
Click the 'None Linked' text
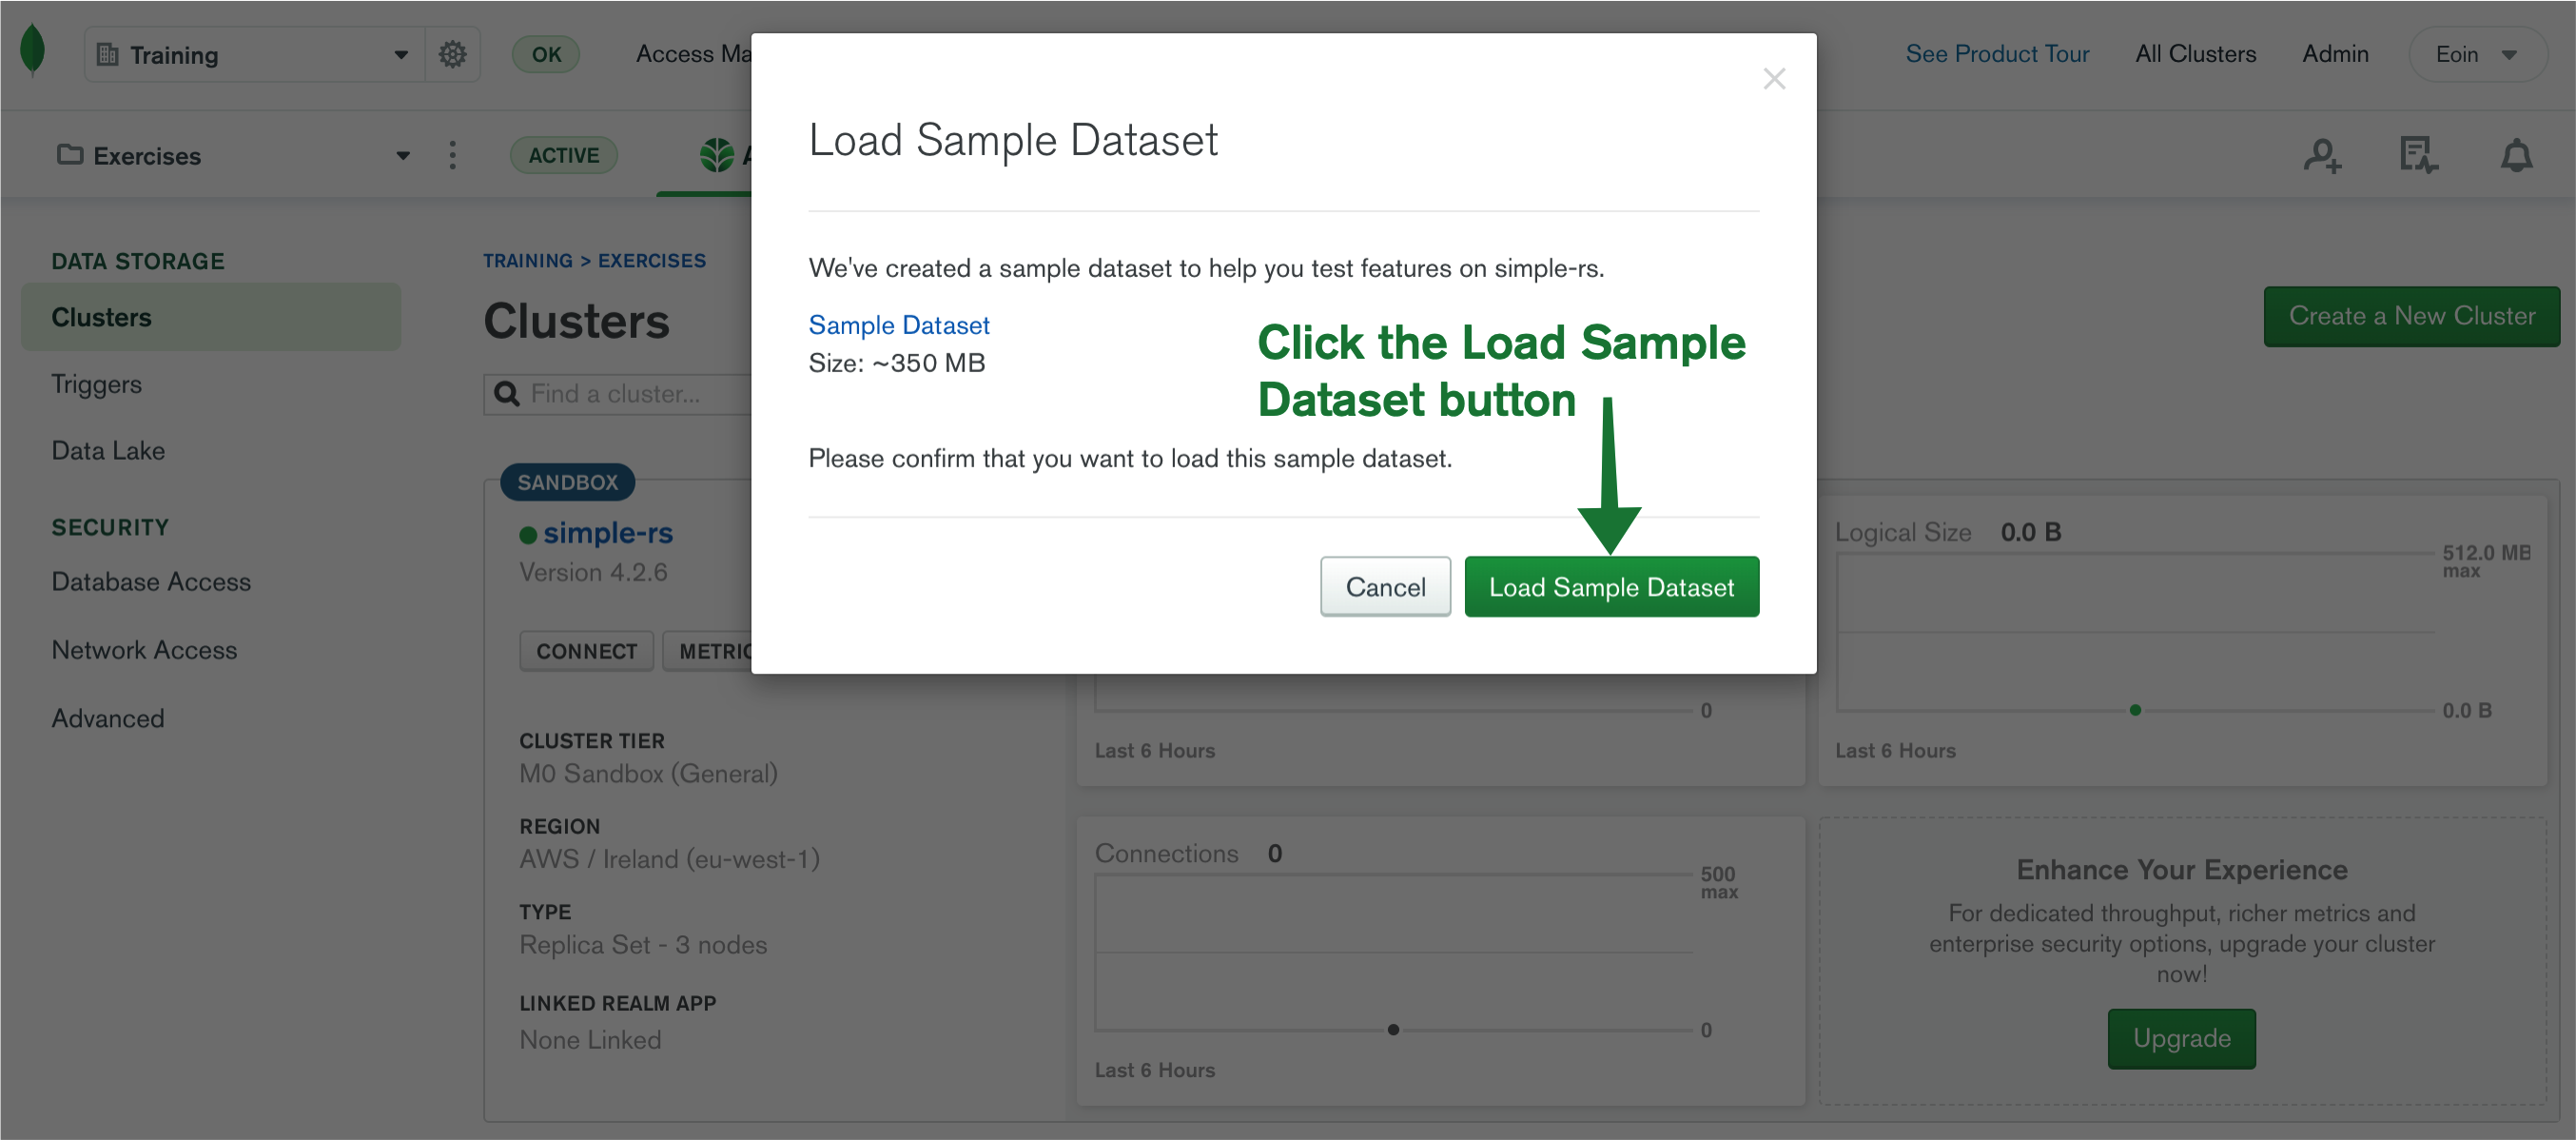590,1040
